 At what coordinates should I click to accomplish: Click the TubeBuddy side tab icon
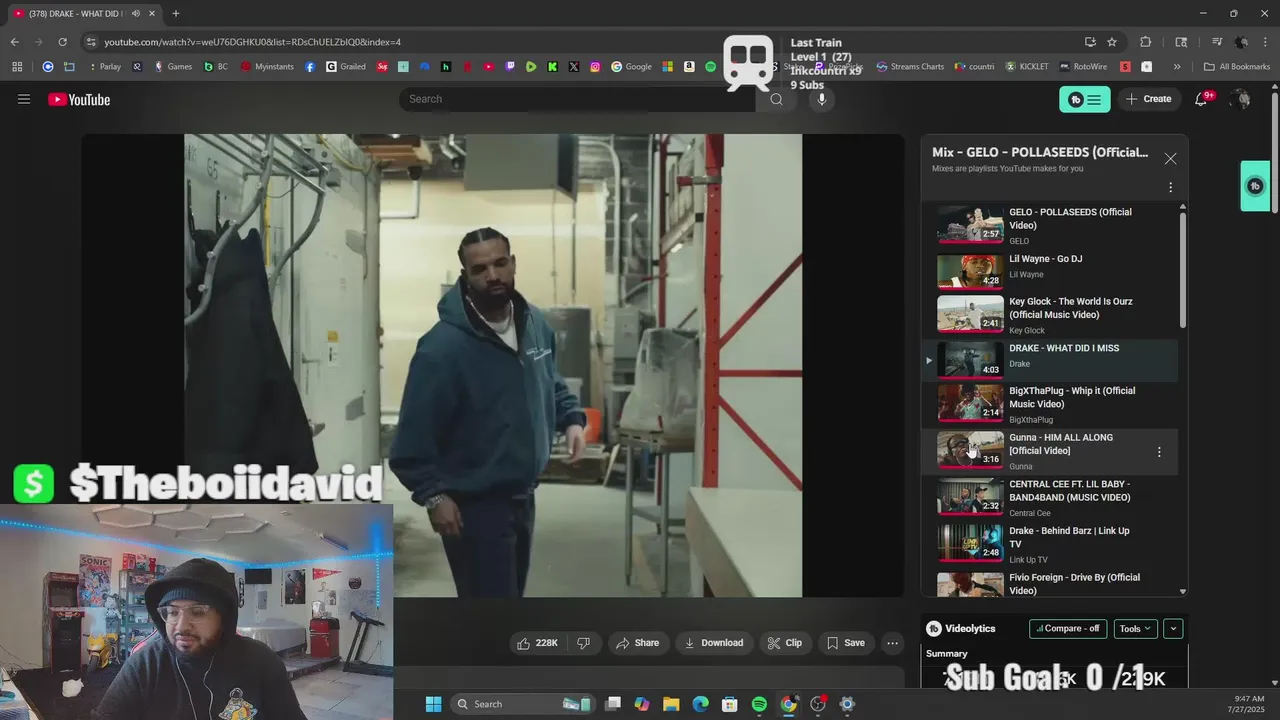[x=1255, y=186]
